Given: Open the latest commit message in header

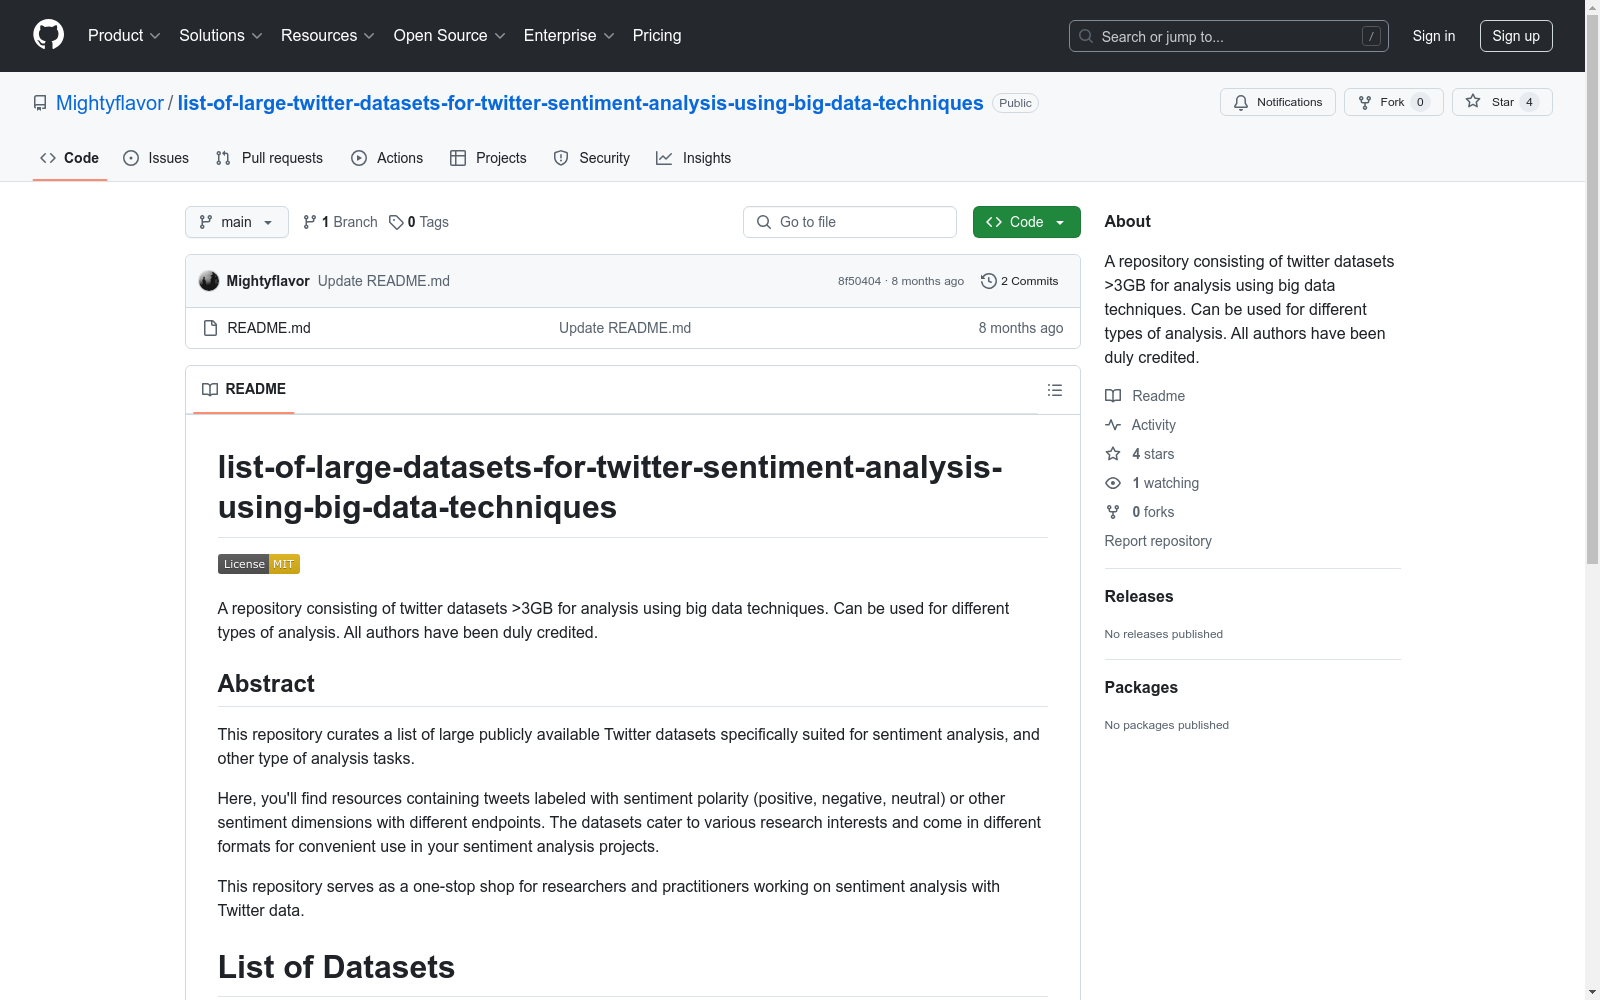Looking at the screenshot, I should coord(384,281).
